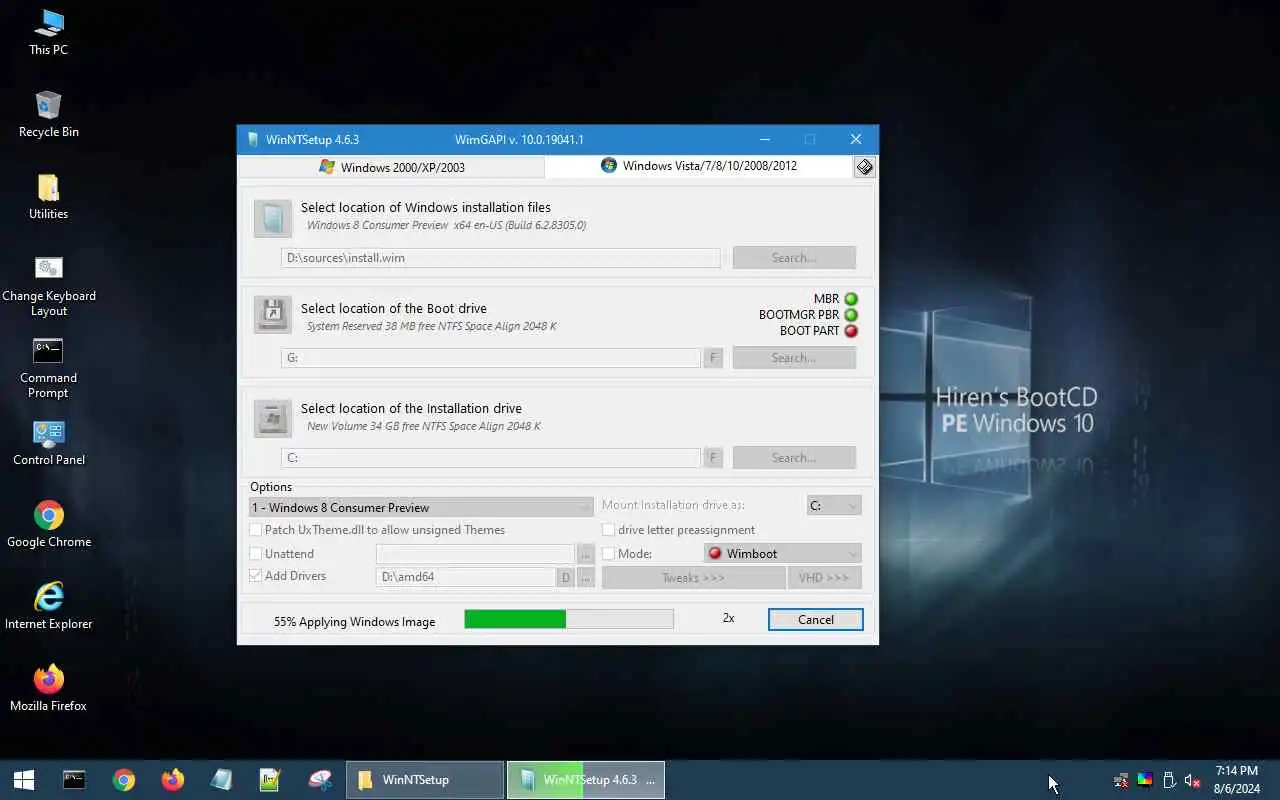
Task: Click the colorful display tray icon
Action: pos(1145,780)
